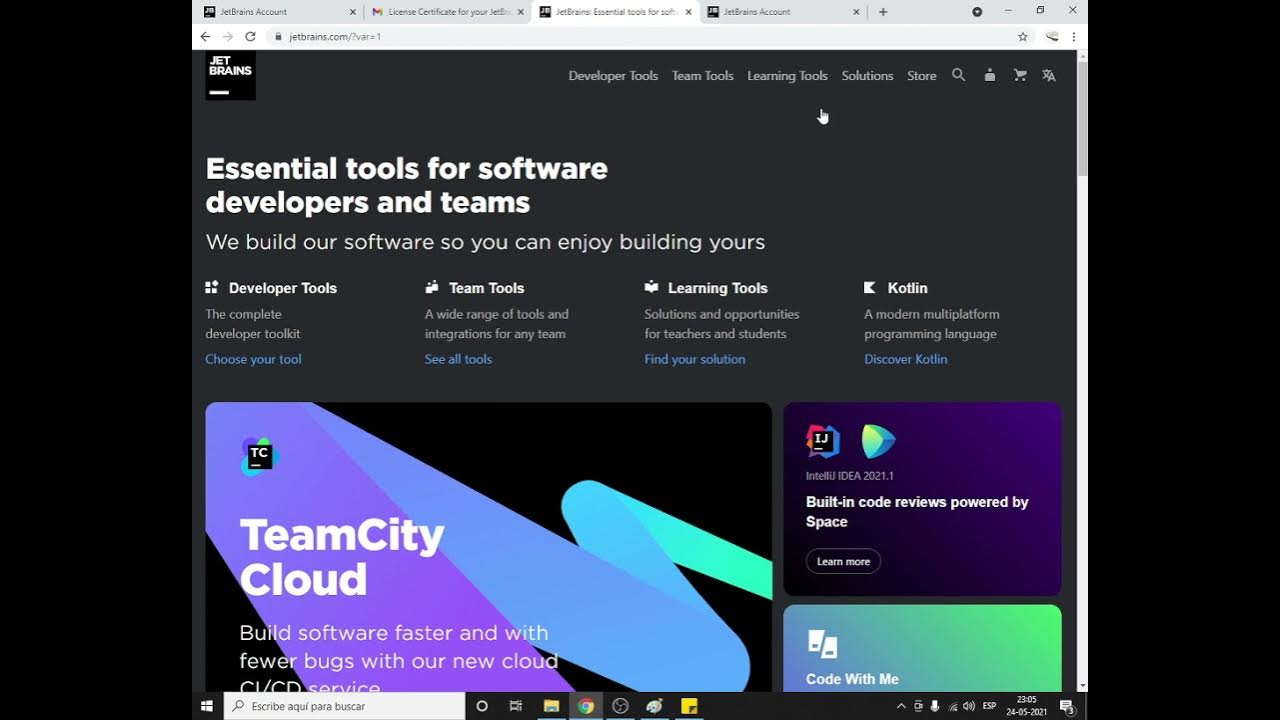Screen dimensions: 1280x720
Task: Switch to the last JetBrains Account tab
Action: (783, 12)
